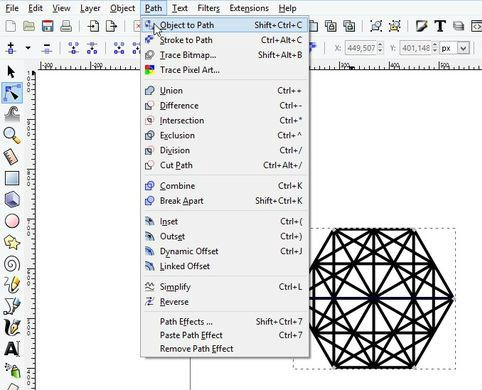Image resolution: width=482 pixels, height=390 pixels.
Task: Apply Union from the Path menu
Action: (x=225, y=91)
